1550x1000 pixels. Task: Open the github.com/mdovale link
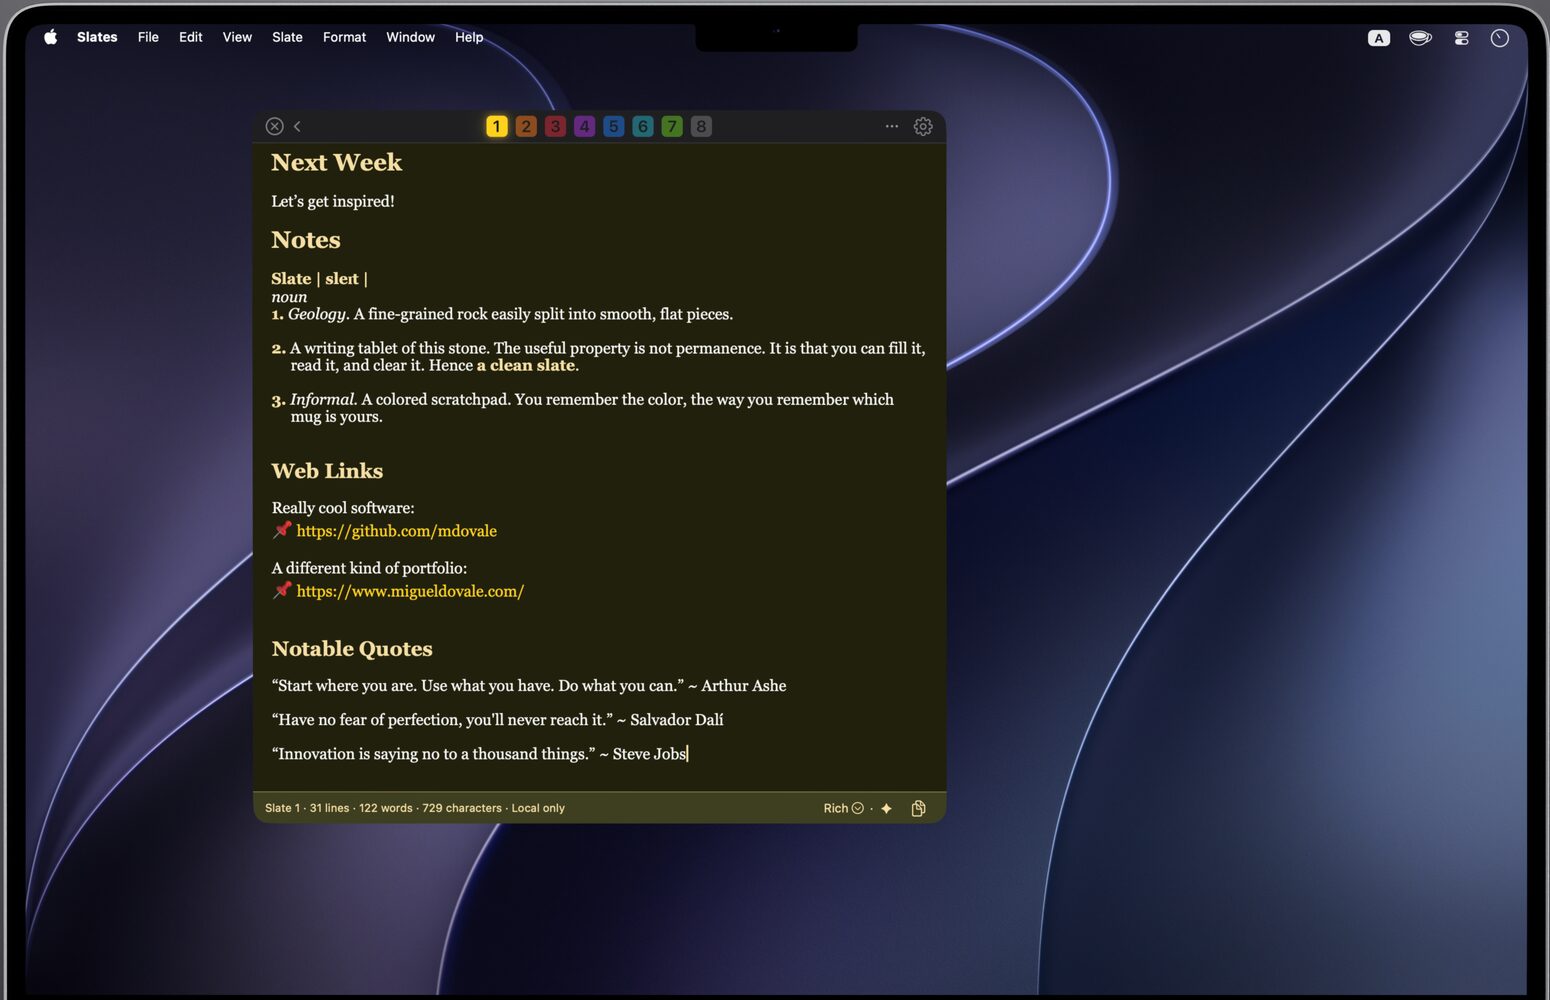397,531
